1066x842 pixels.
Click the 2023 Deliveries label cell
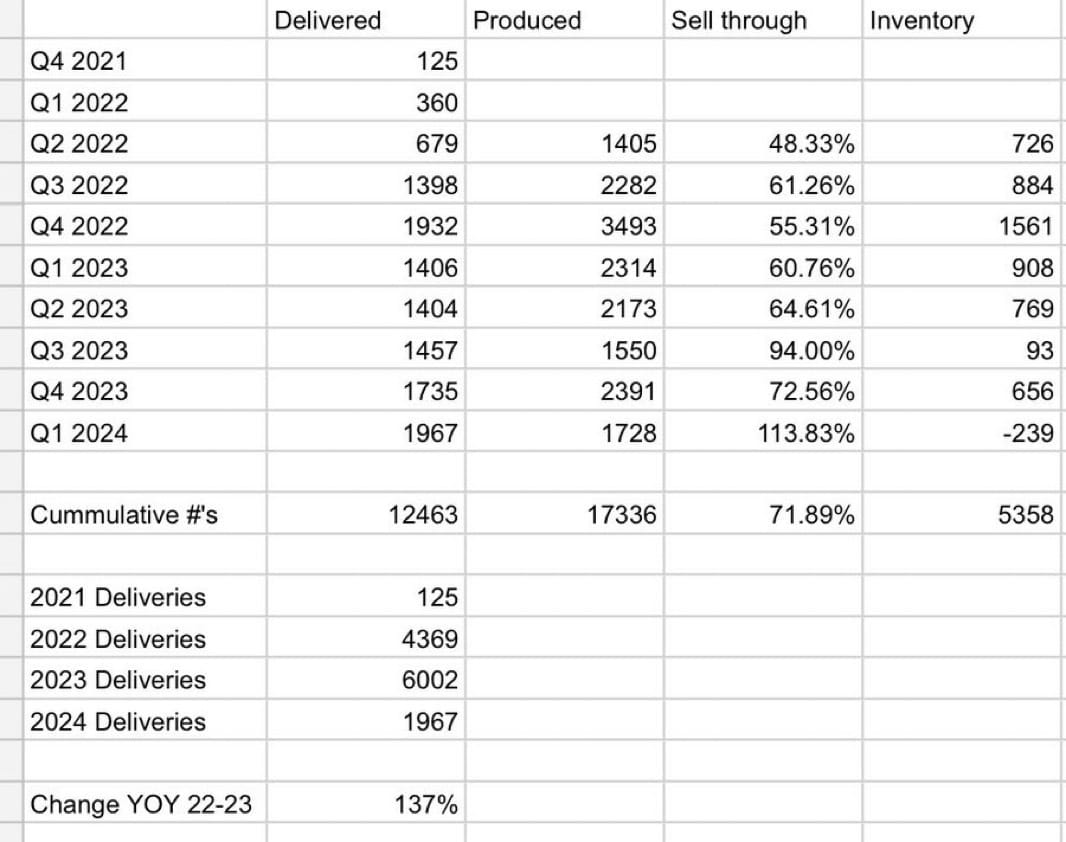(145, 679)
